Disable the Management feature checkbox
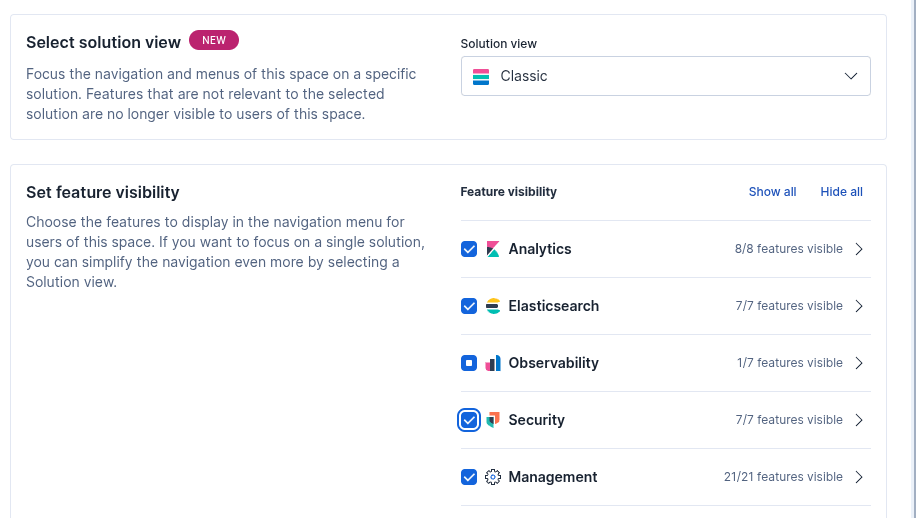The height and width of the screenshot is (518, 916). 469,477
